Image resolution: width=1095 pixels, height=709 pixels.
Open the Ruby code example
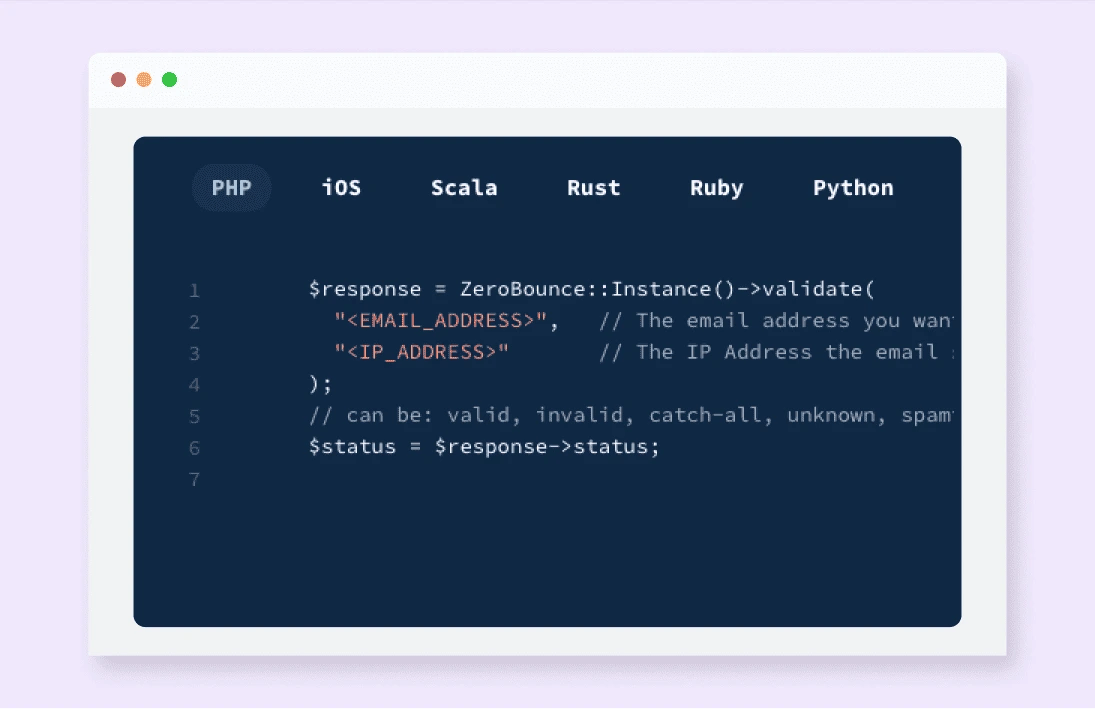coord(716,187)
